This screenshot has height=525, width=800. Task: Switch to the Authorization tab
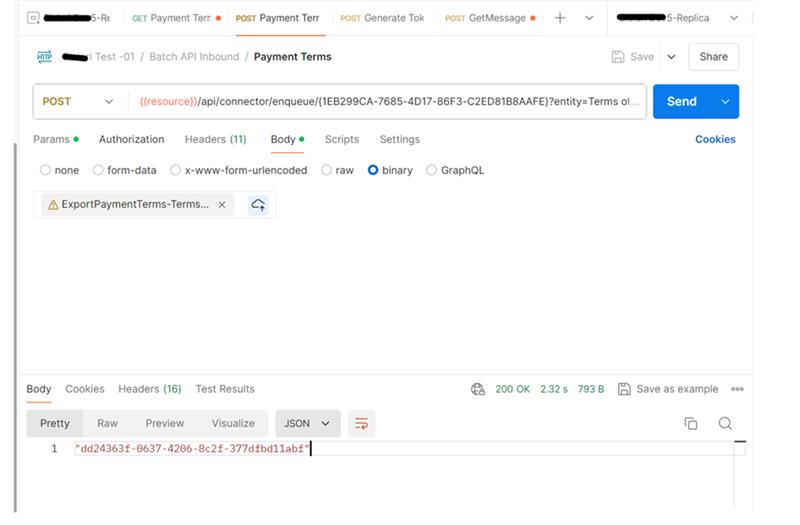click(131, 139)
